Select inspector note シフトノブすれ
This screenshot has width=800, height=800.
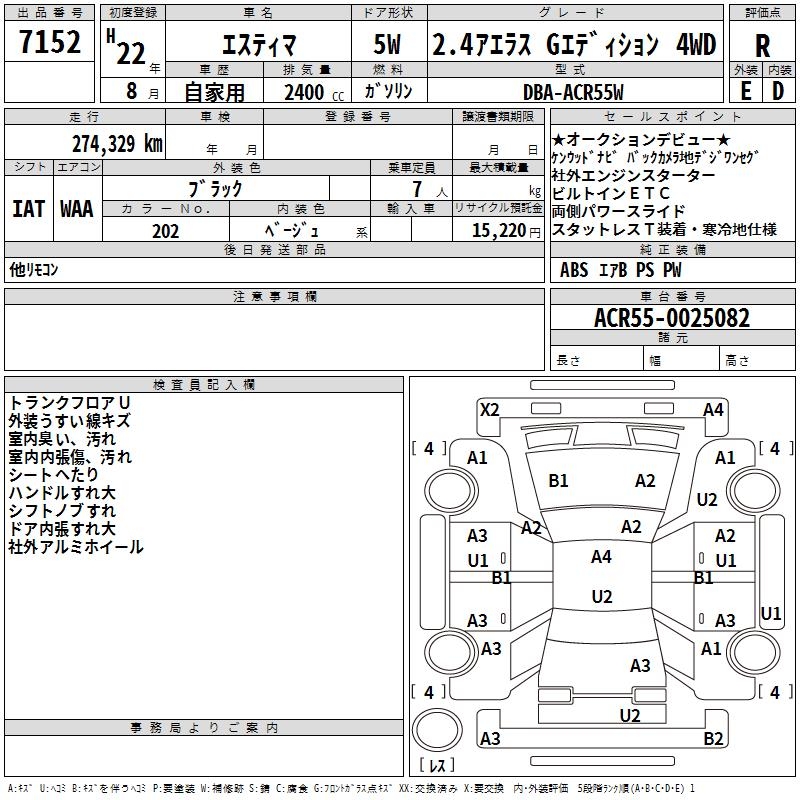[62, 511]
